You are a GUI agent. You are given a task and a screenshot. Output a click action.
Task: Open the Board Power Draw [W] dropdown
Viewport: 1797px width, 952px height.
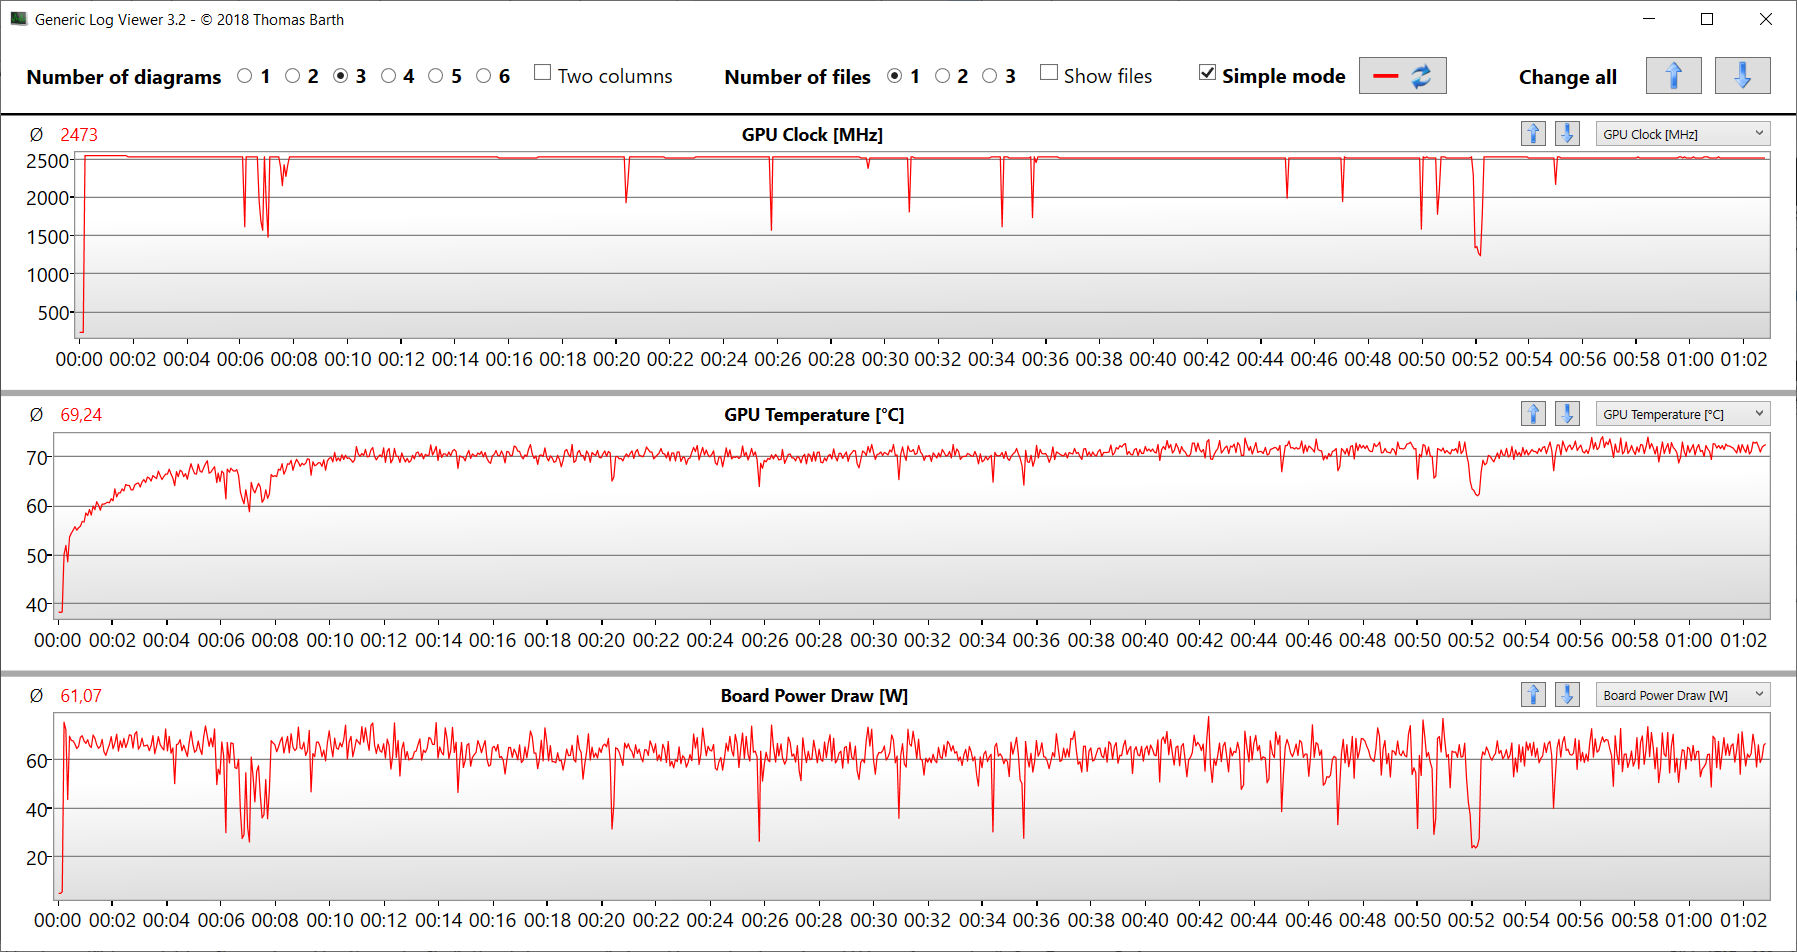[x=1682, y=695]
